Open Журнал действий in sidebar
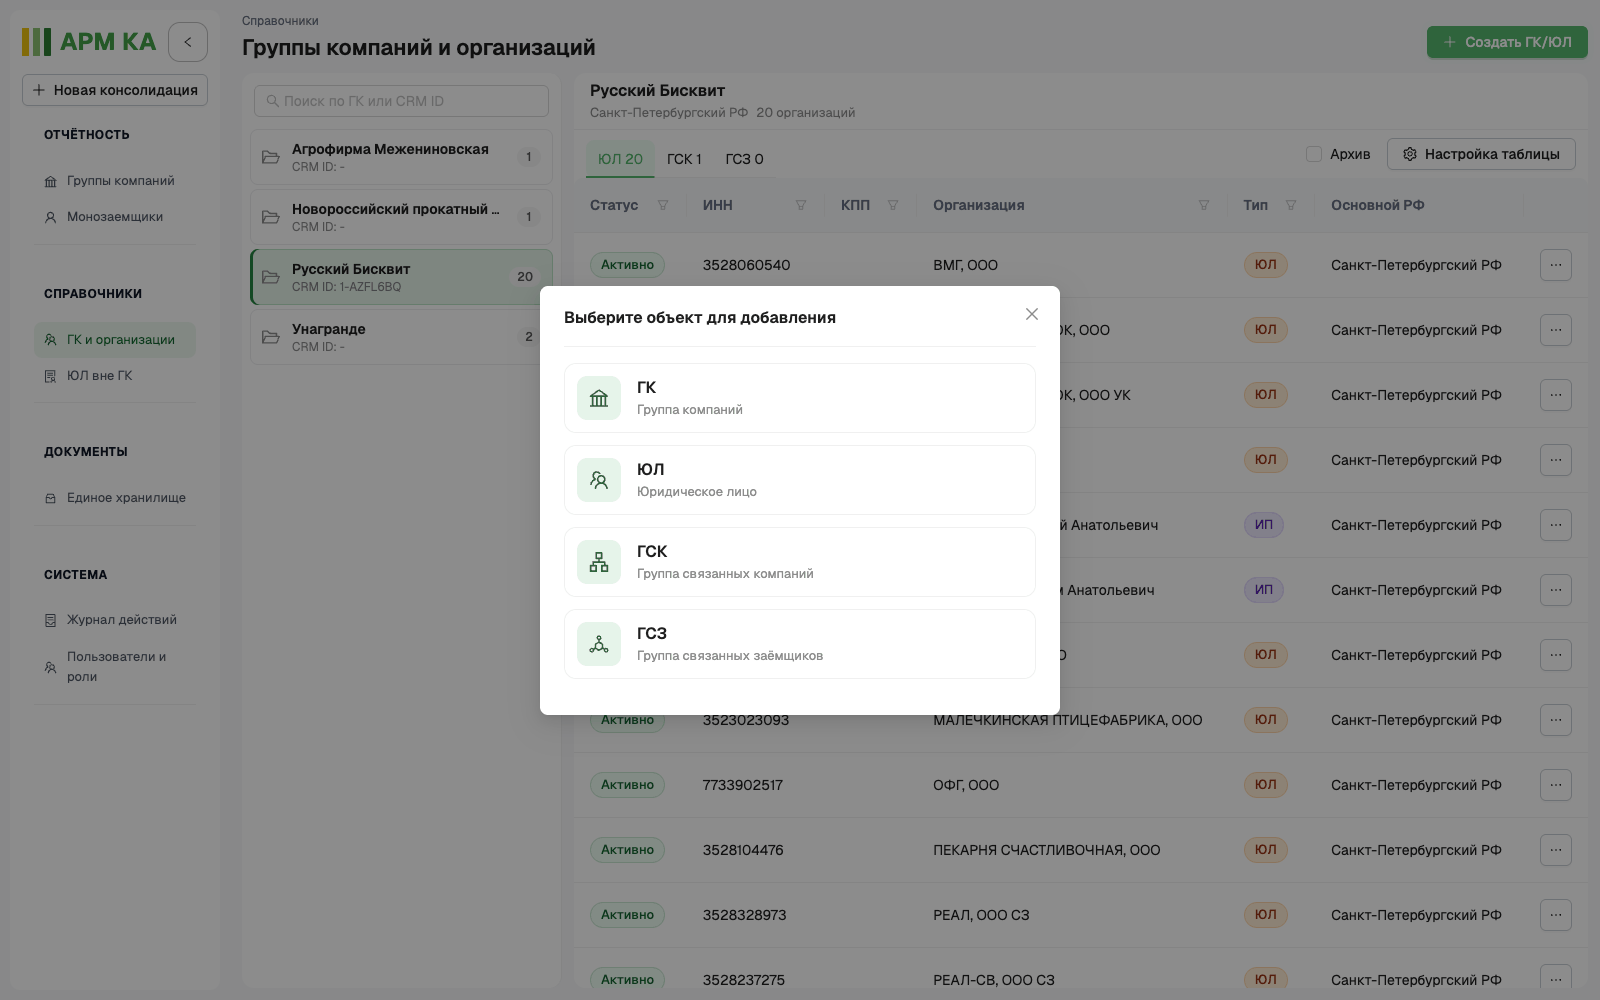The height and width of the screenshot is (1000, 1600). tap(115, 620)
